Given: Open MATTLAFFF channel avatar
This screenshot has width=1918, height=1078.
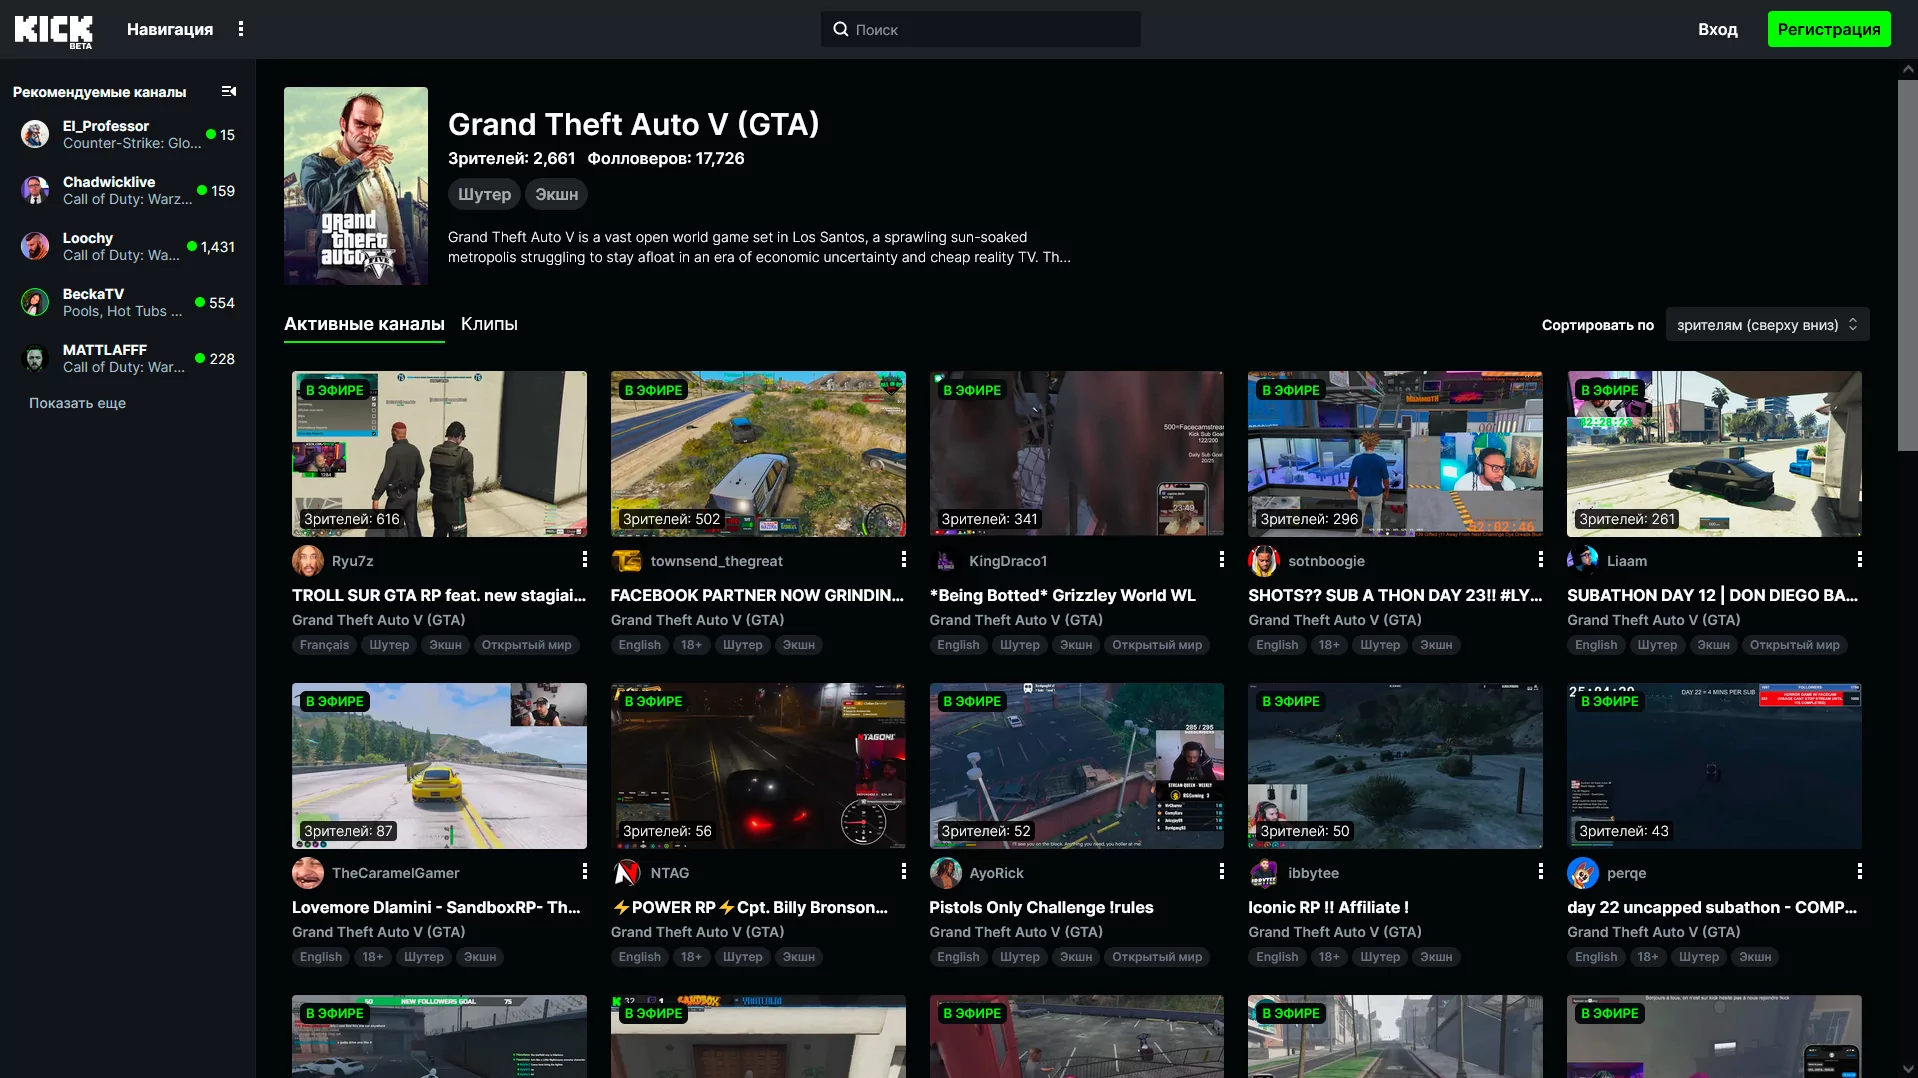Looking at the screenshot, I should click(35, 358).
